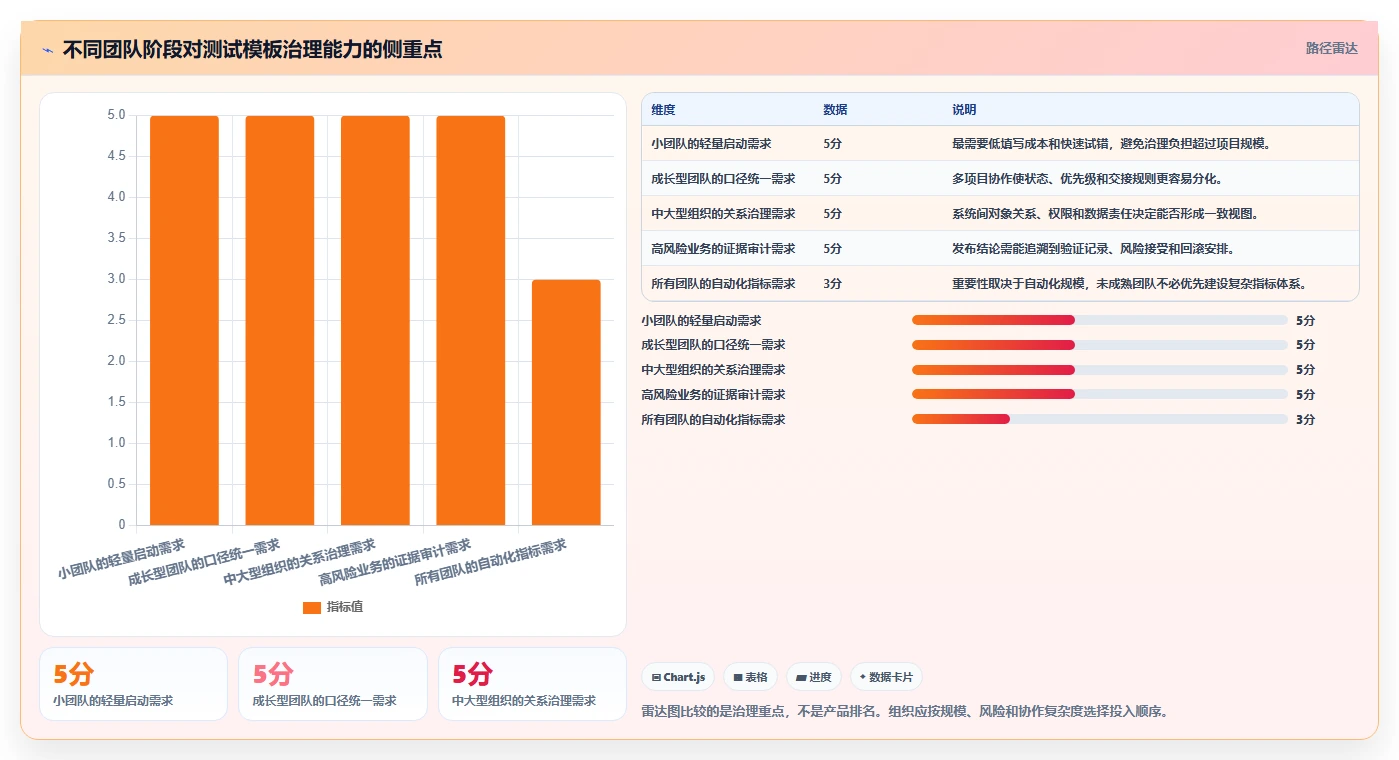Viewport: 1399px width, 760px height.
Task: Click the progress bar for 小团队的轻量启动需求
Action: click(x=1100, y=320)
